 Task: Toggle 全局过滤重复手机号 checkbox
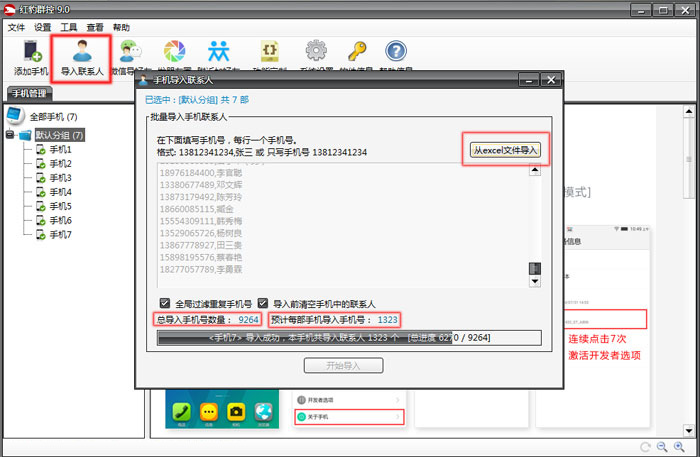[x=165, y=303]
